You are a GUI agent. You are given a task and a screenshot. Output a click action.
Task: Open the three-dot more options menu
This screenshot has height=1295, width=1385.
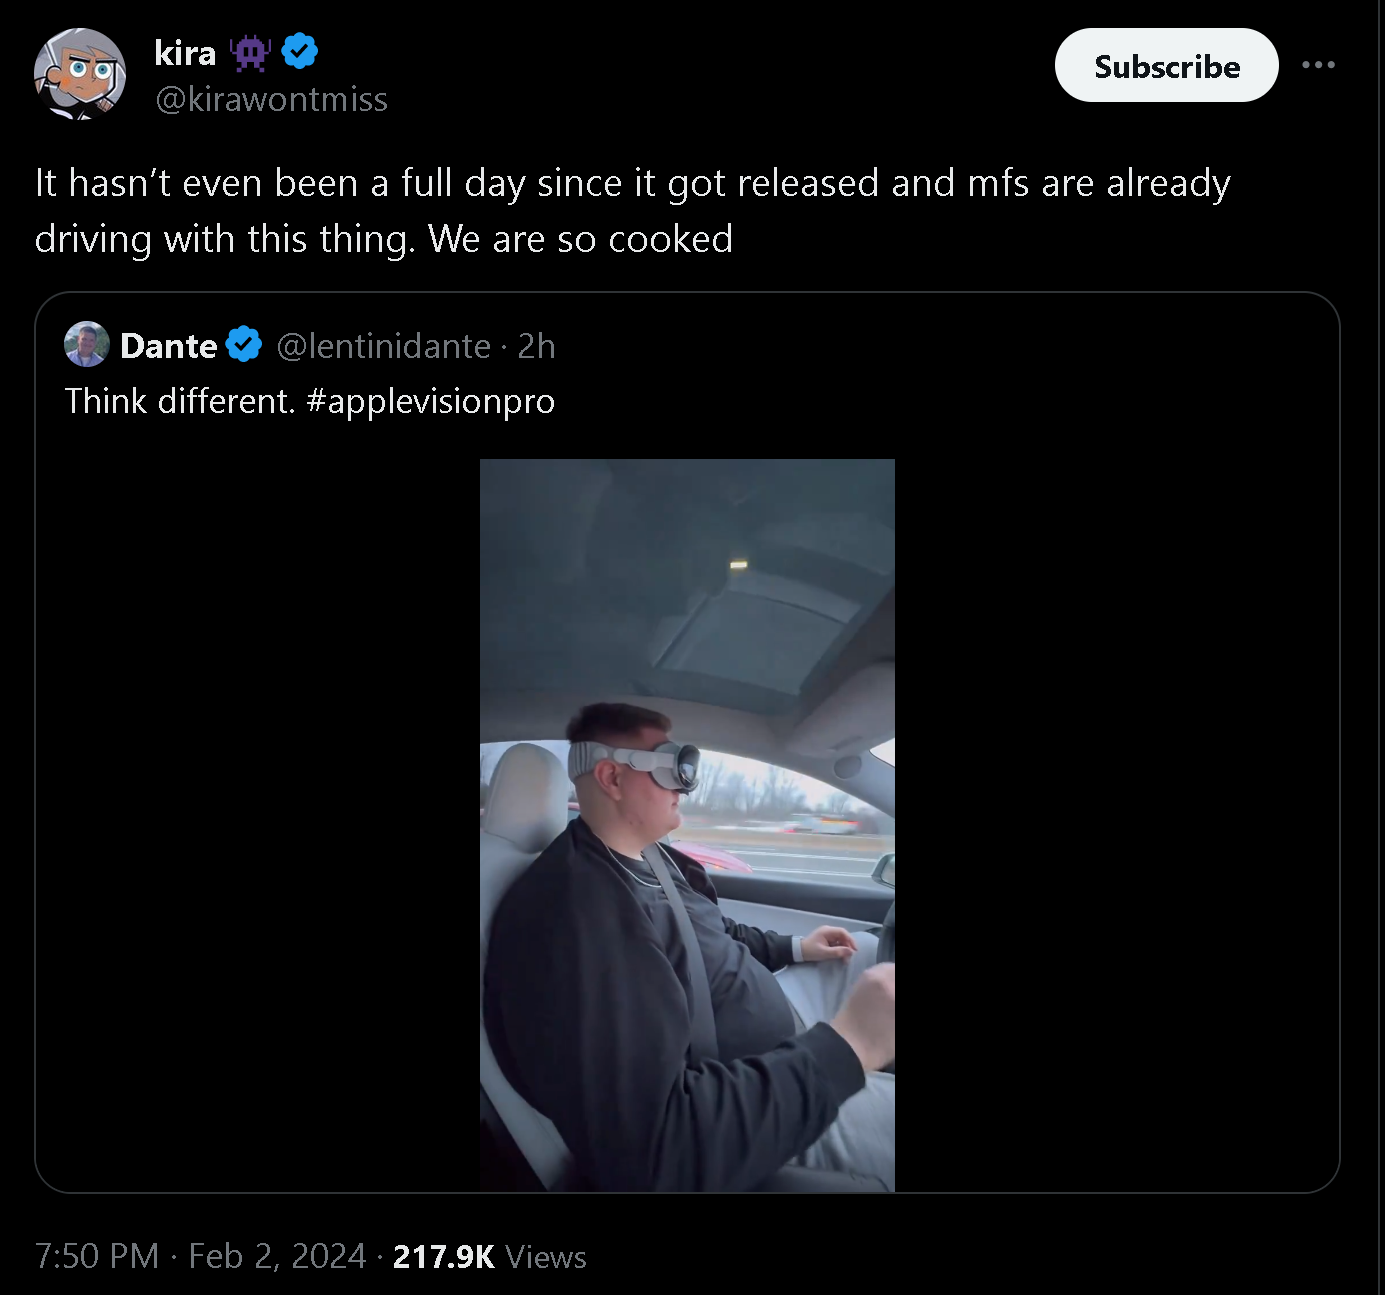coord(1318,65)
